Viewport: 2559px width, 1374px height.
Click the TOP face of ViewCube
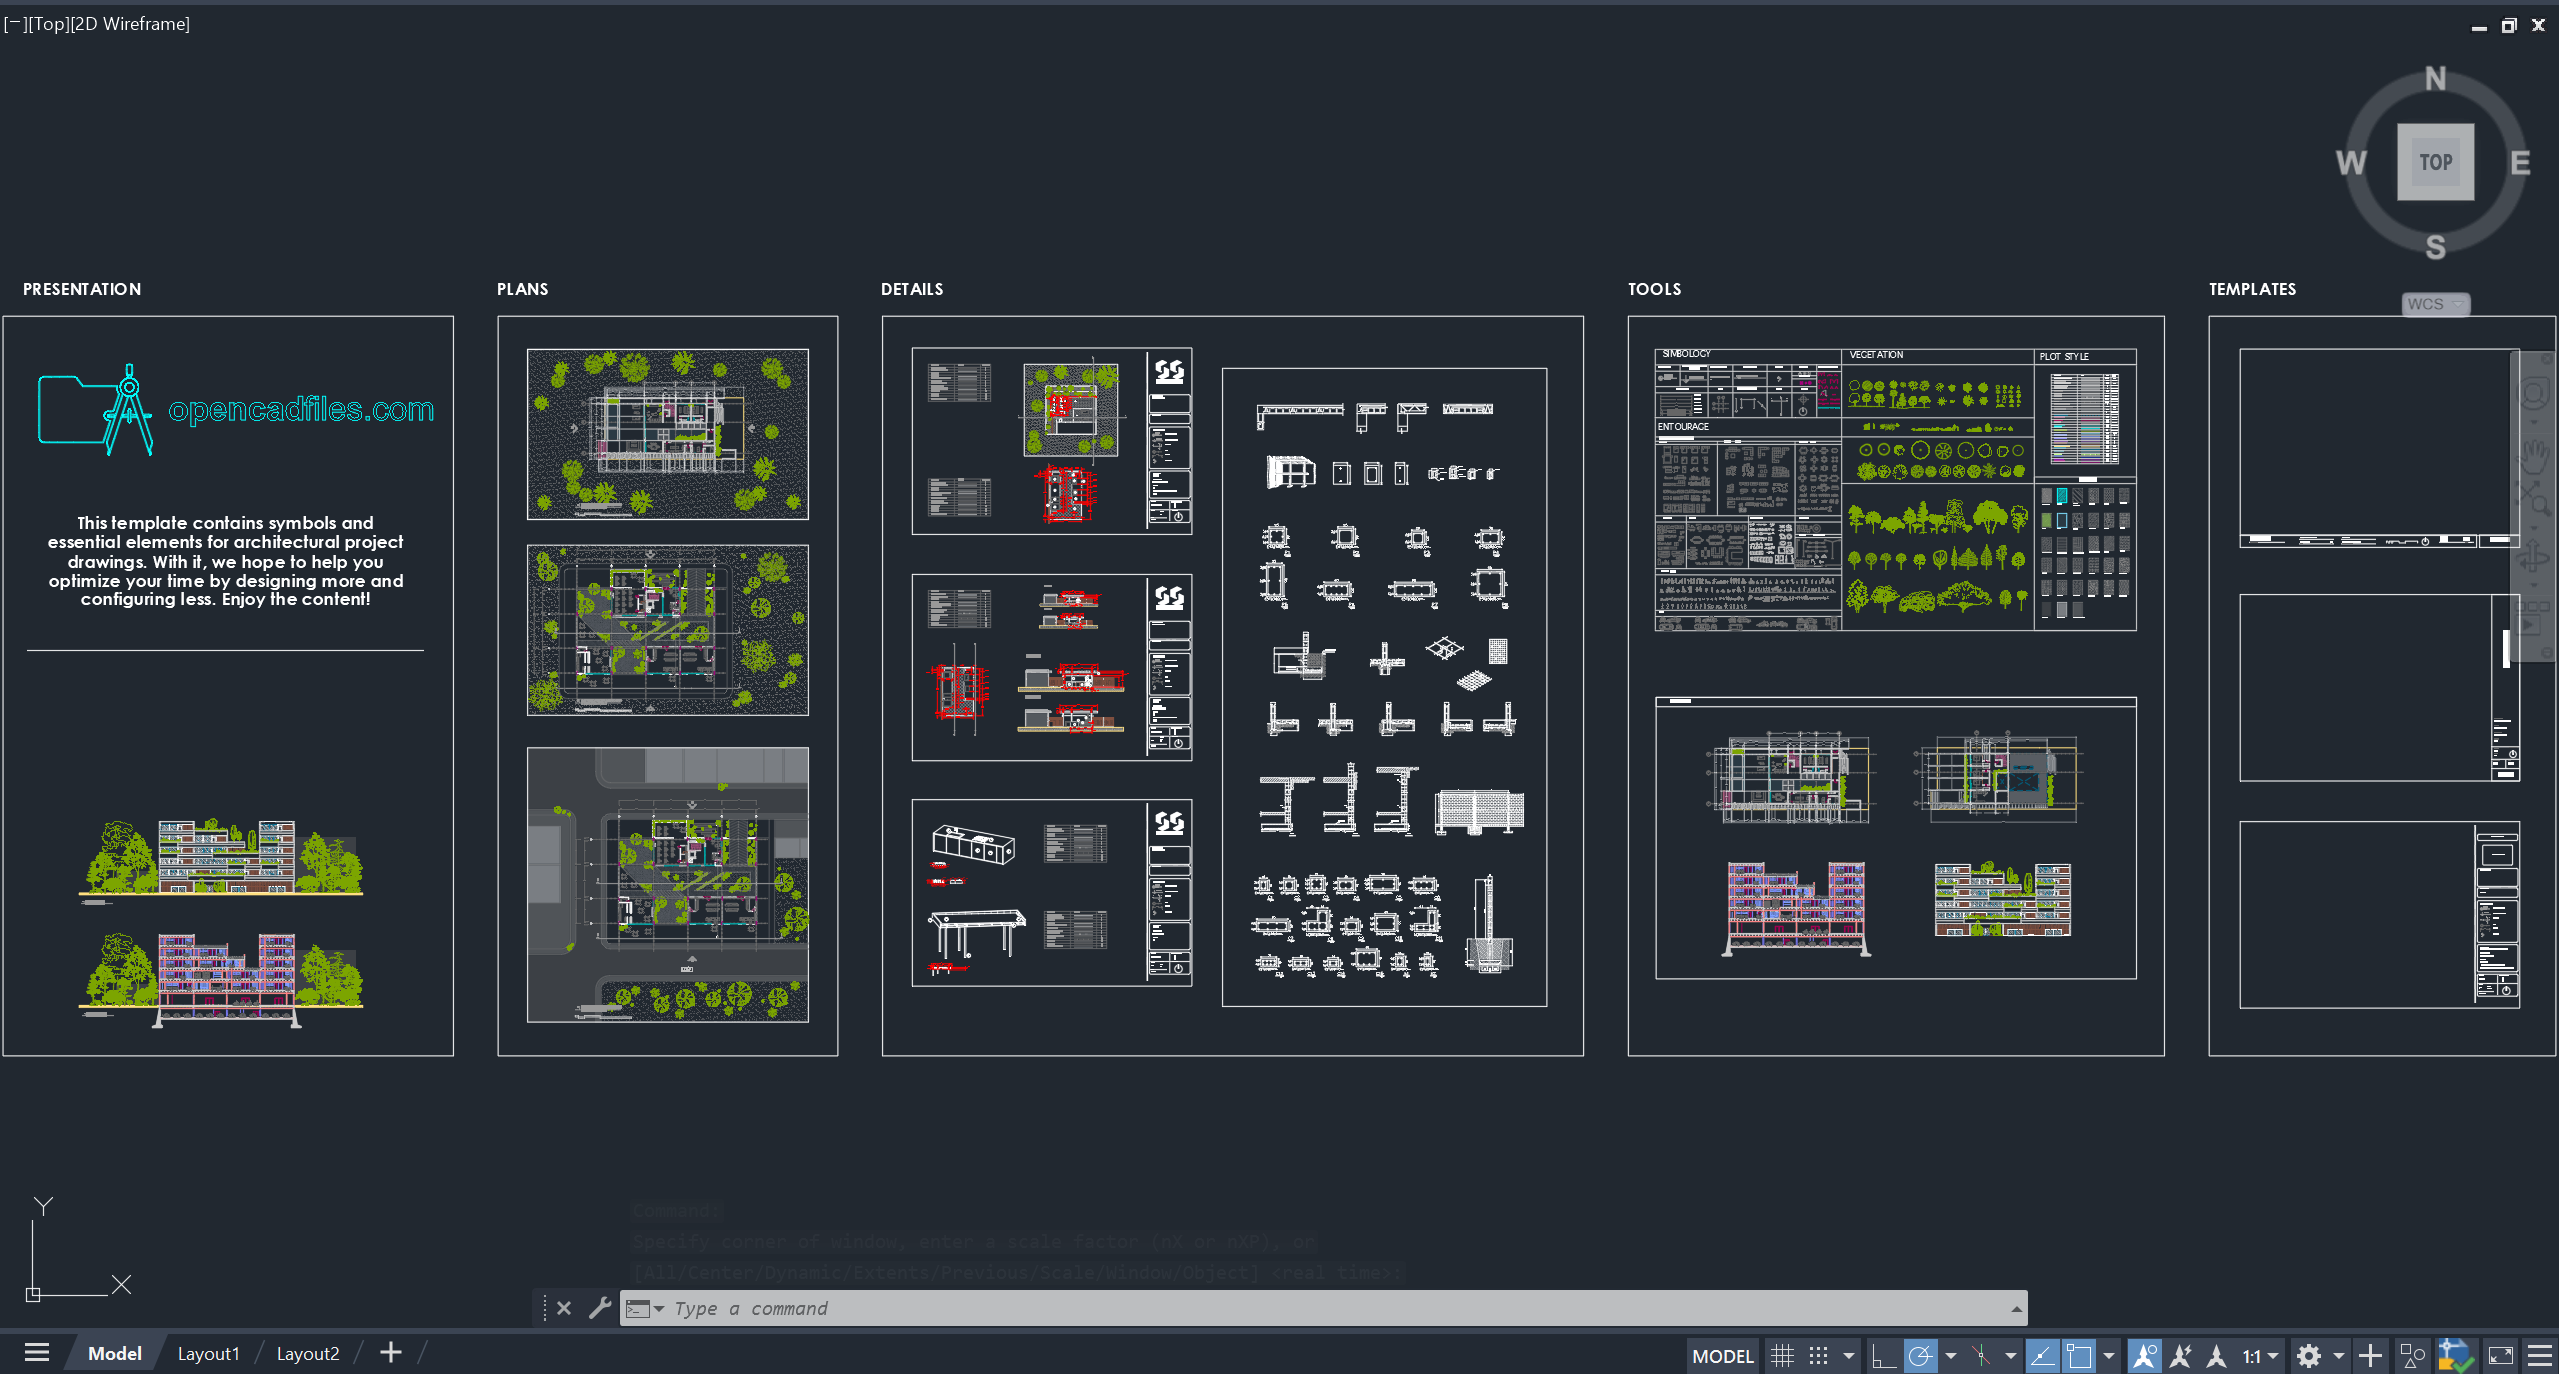click(x=2435, y=162)
